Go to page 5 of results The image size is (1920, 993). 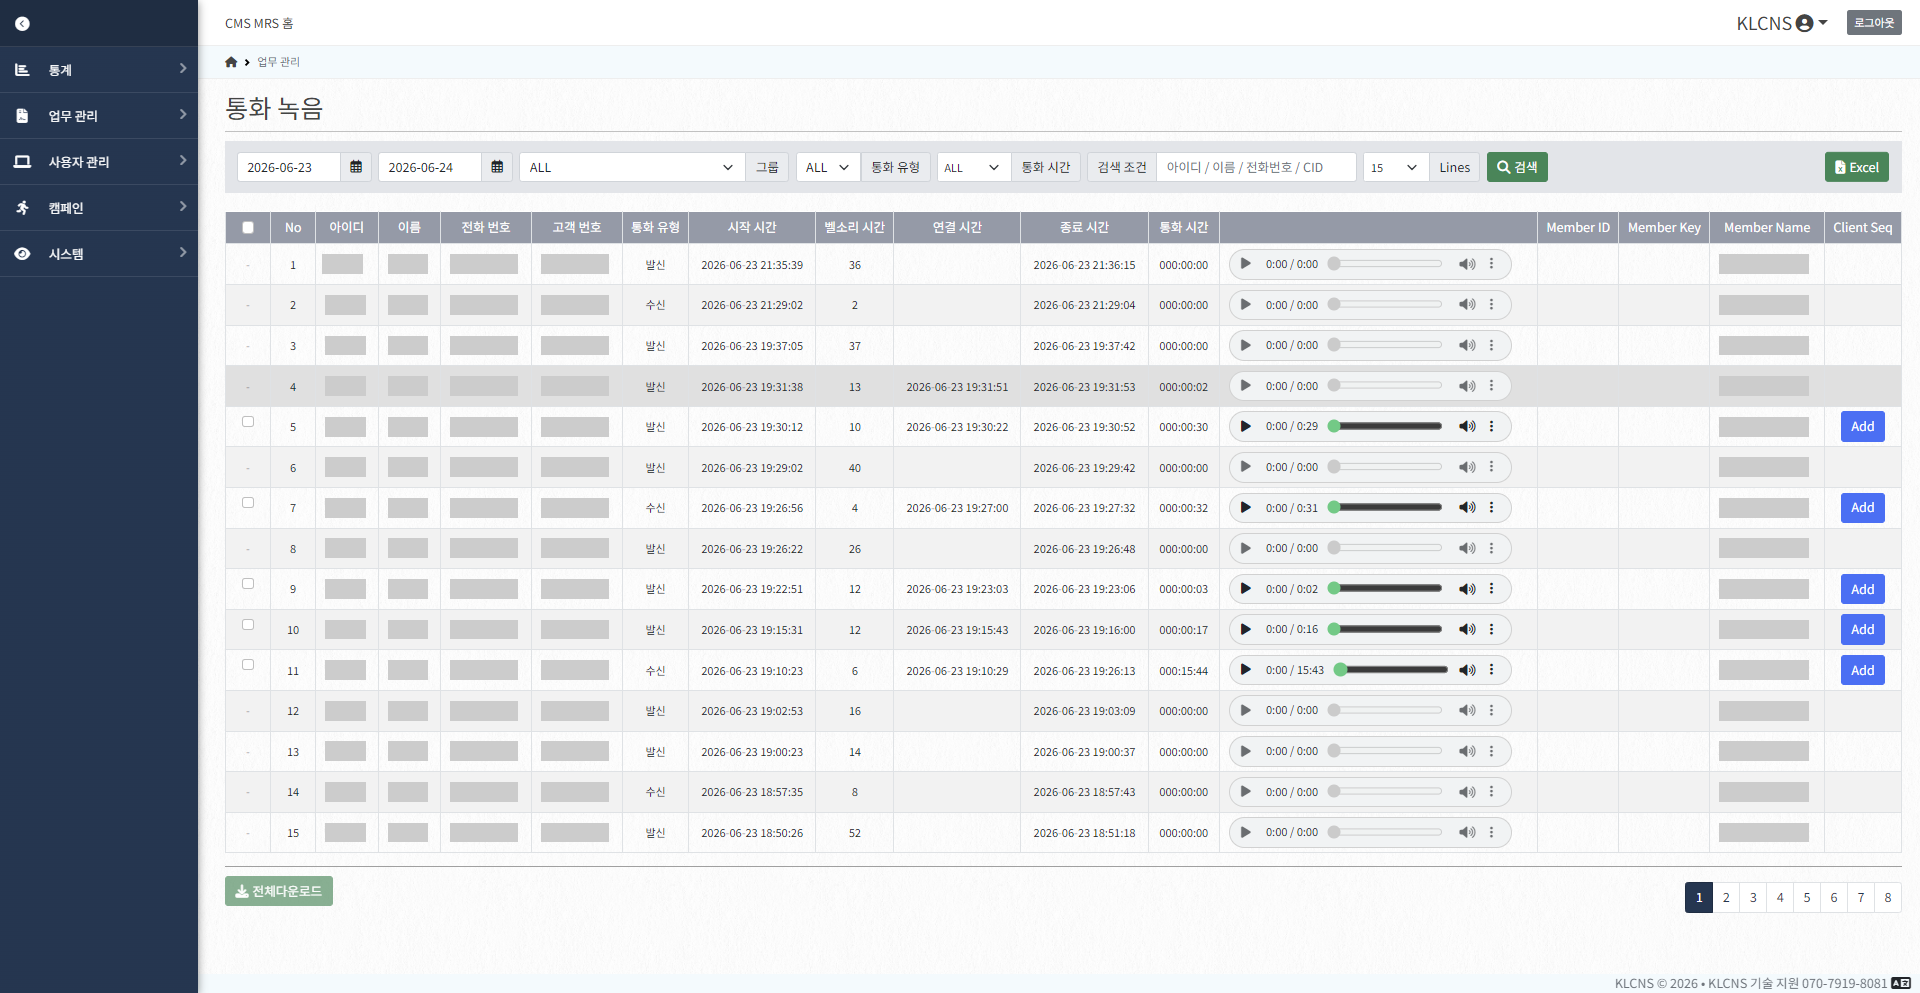[x=1807, y=897]
